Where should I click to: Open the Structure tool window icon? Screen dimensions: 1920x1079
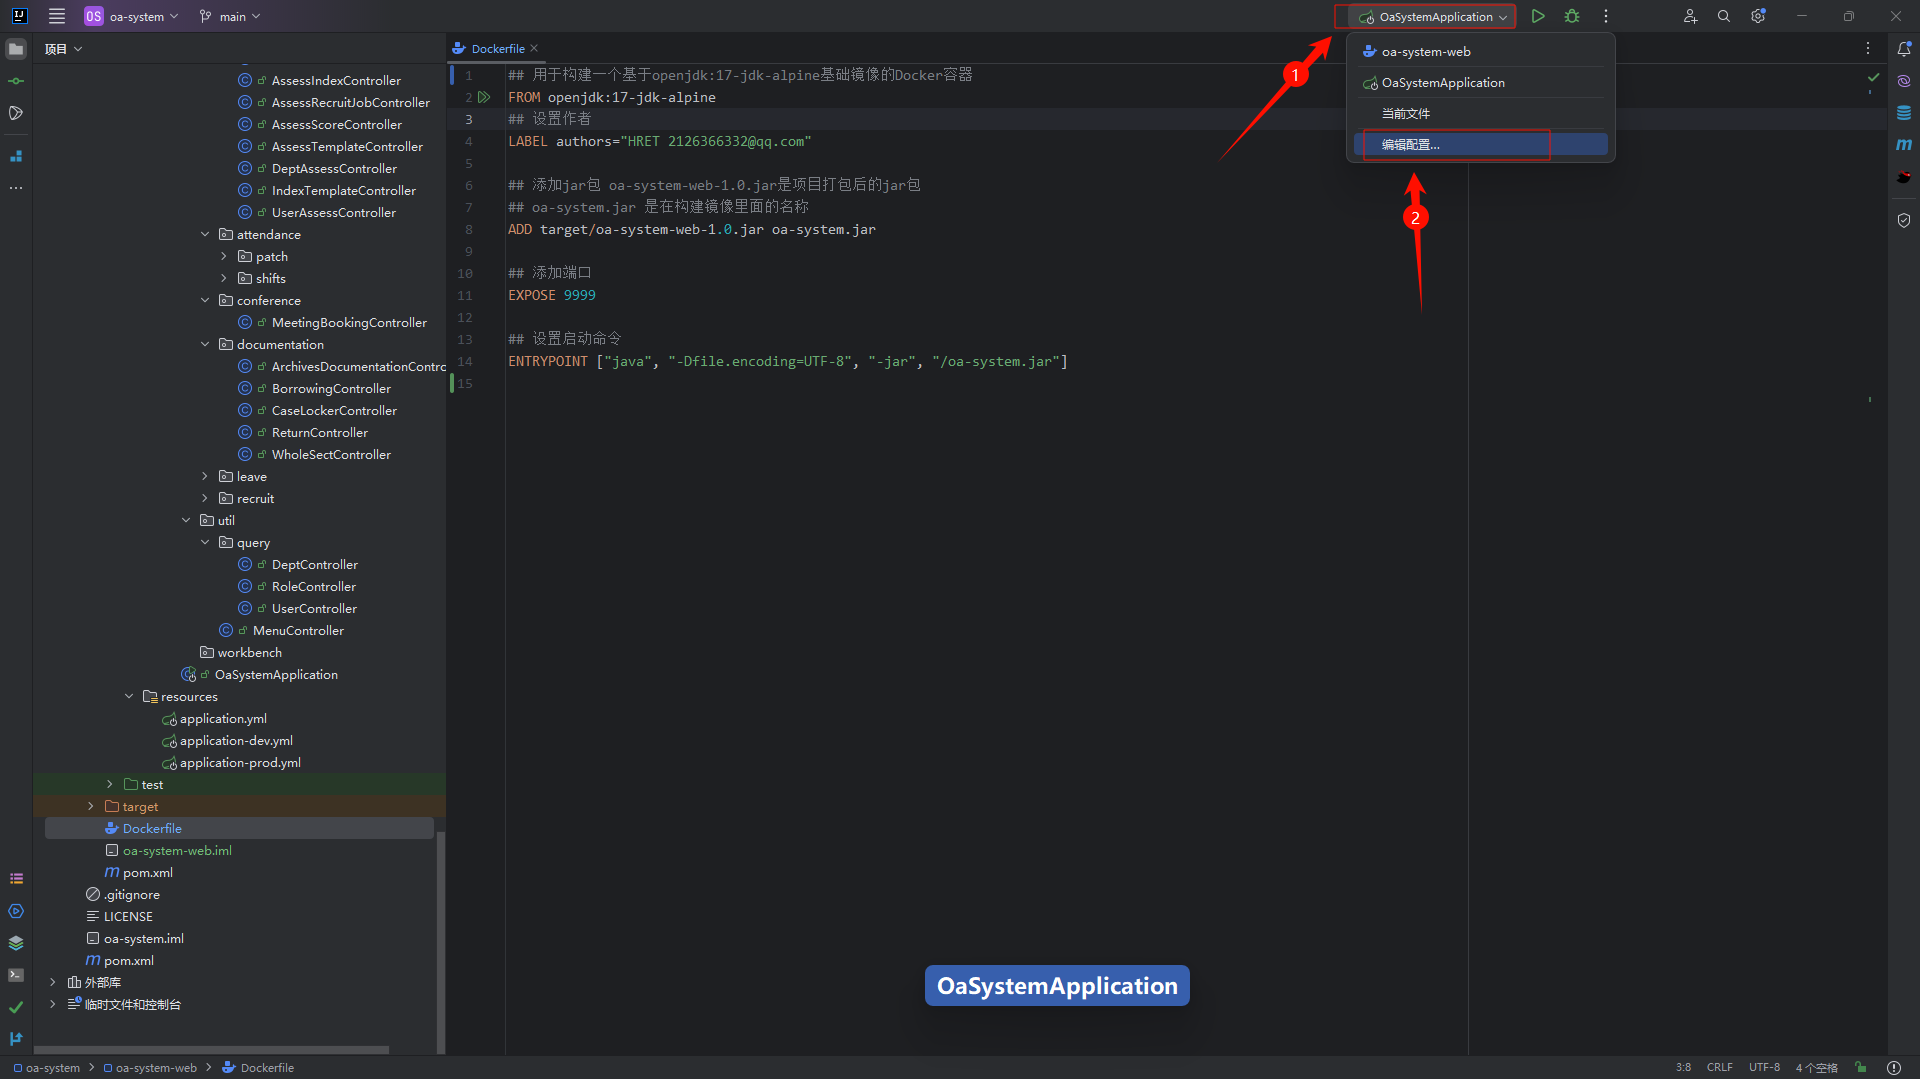[16, 156]
